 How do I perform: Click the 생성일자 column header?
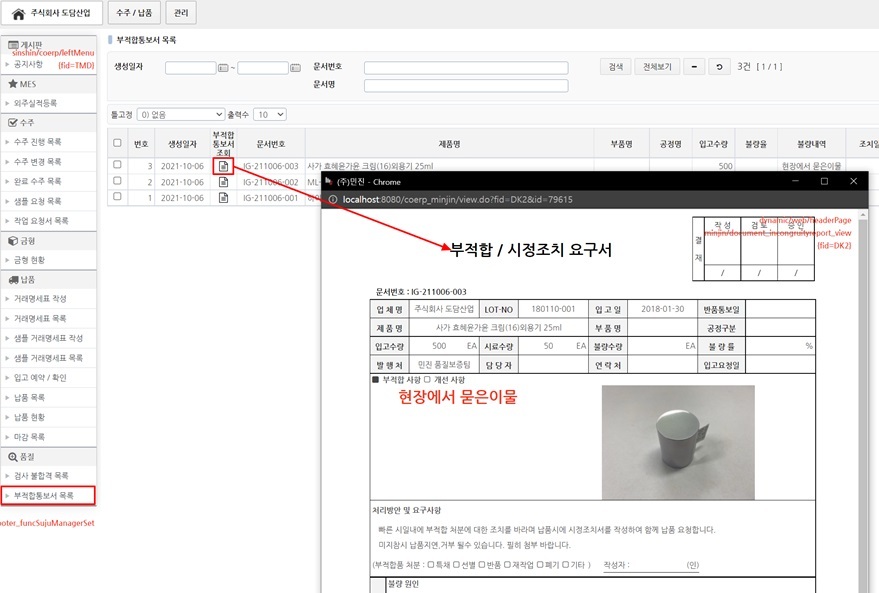tap(182, 144)
